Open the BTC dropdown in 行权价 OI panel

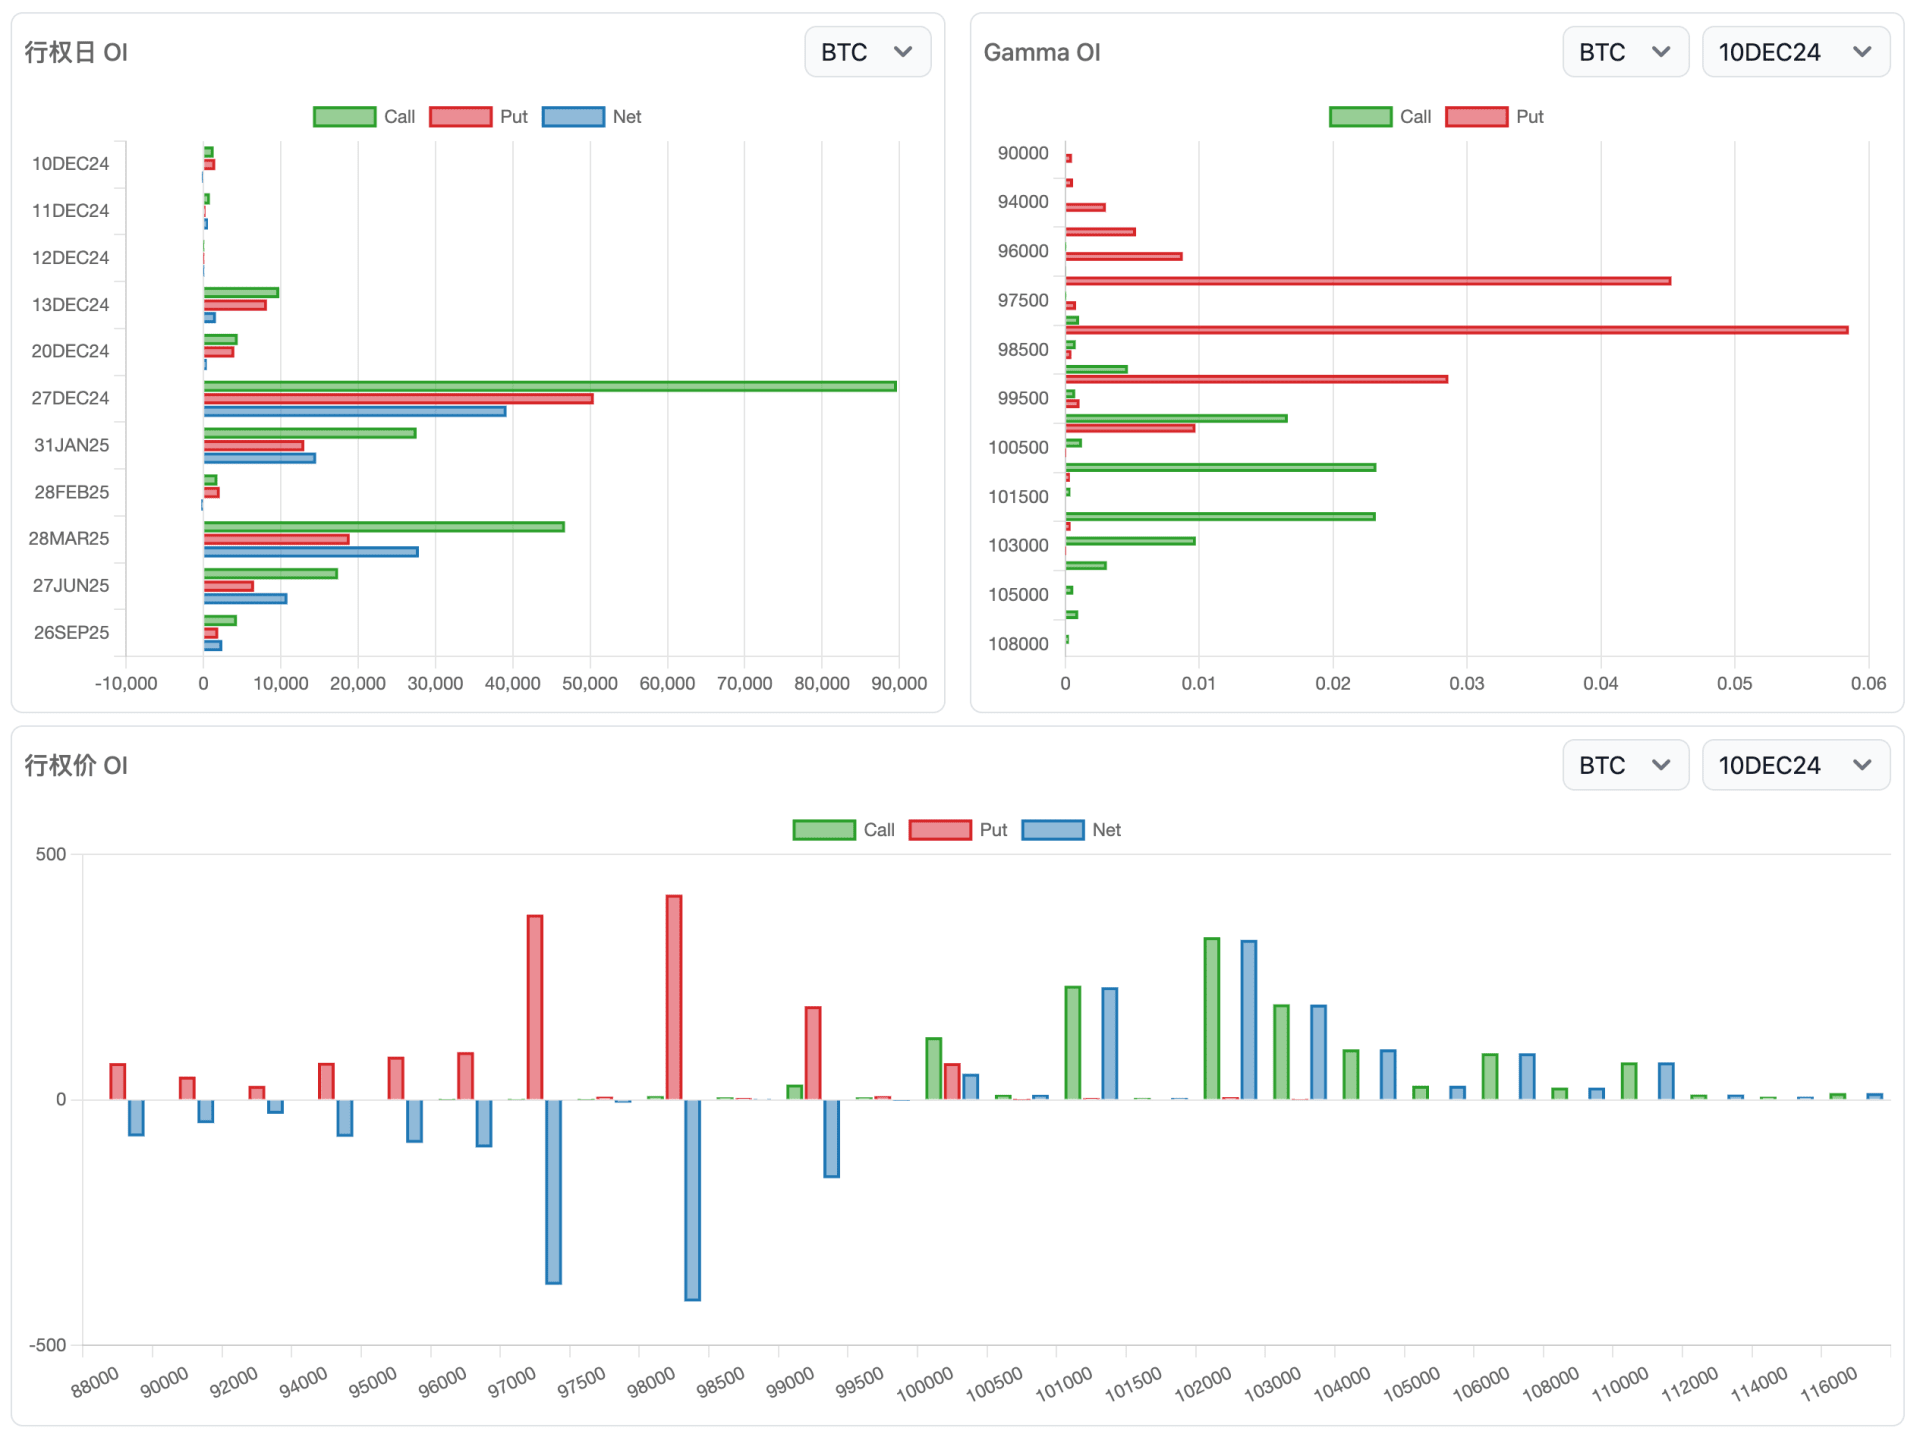point(1625,765)
